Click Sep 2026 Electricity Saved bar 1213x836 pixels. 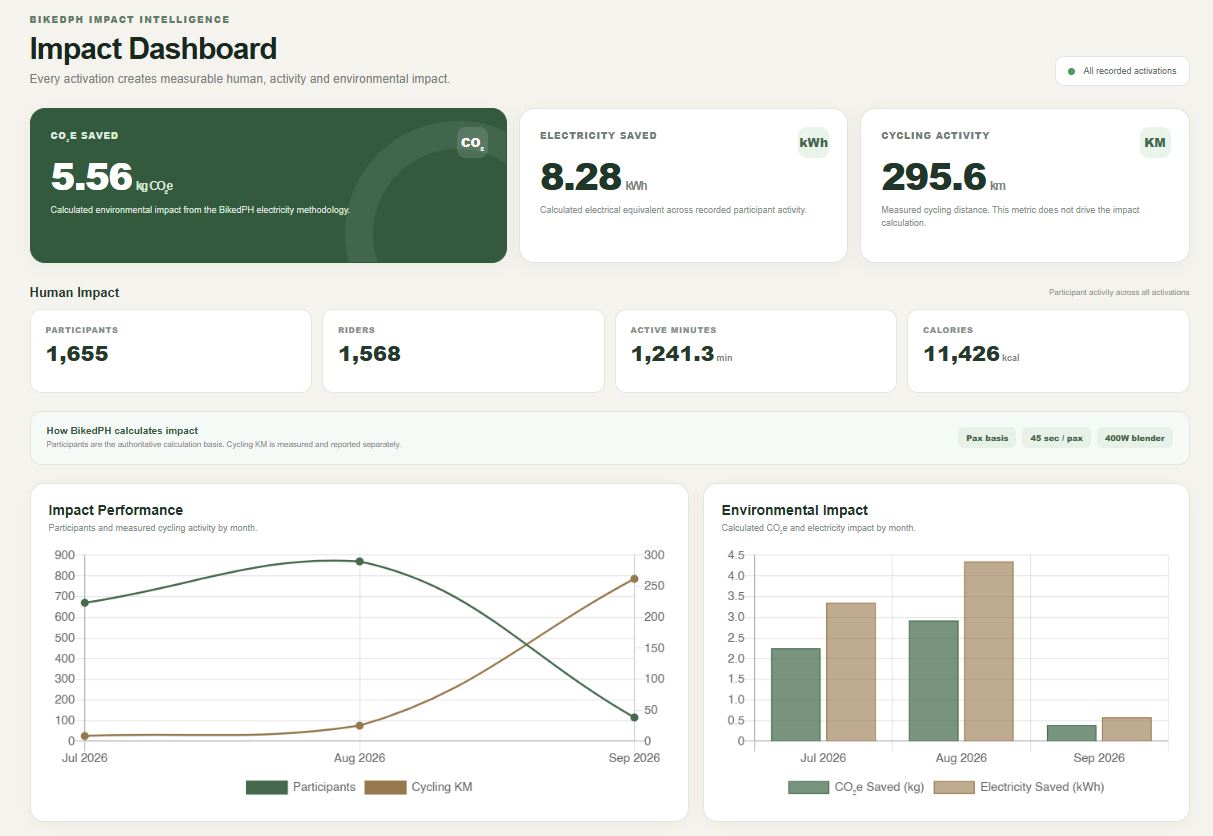(1127, 729)
